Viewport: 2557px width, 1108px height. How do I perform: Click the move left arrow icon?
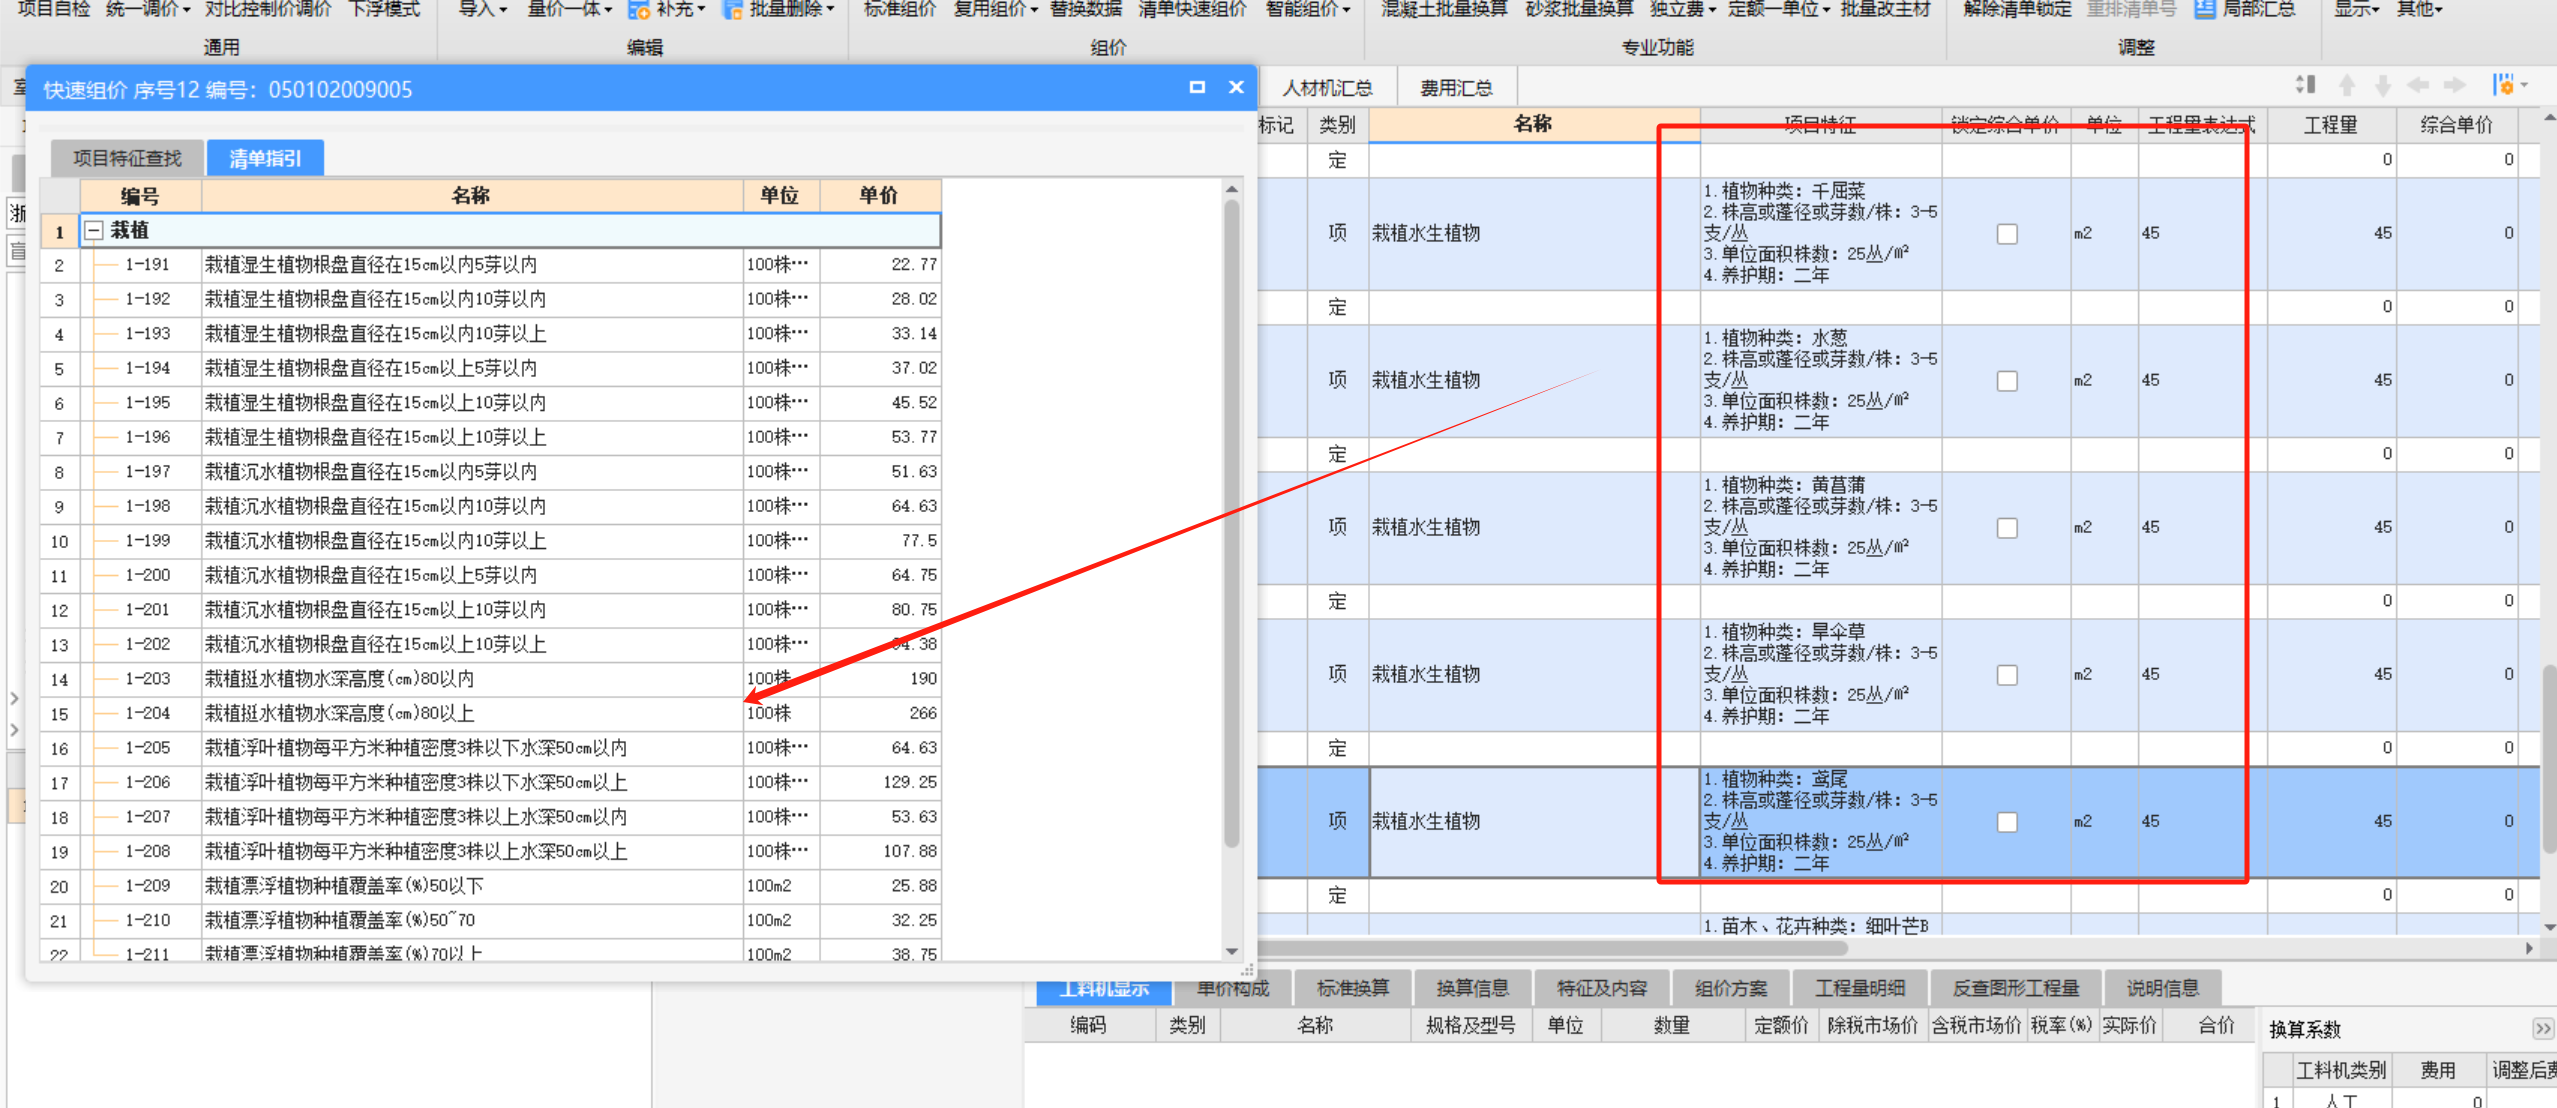(2418, 85)
